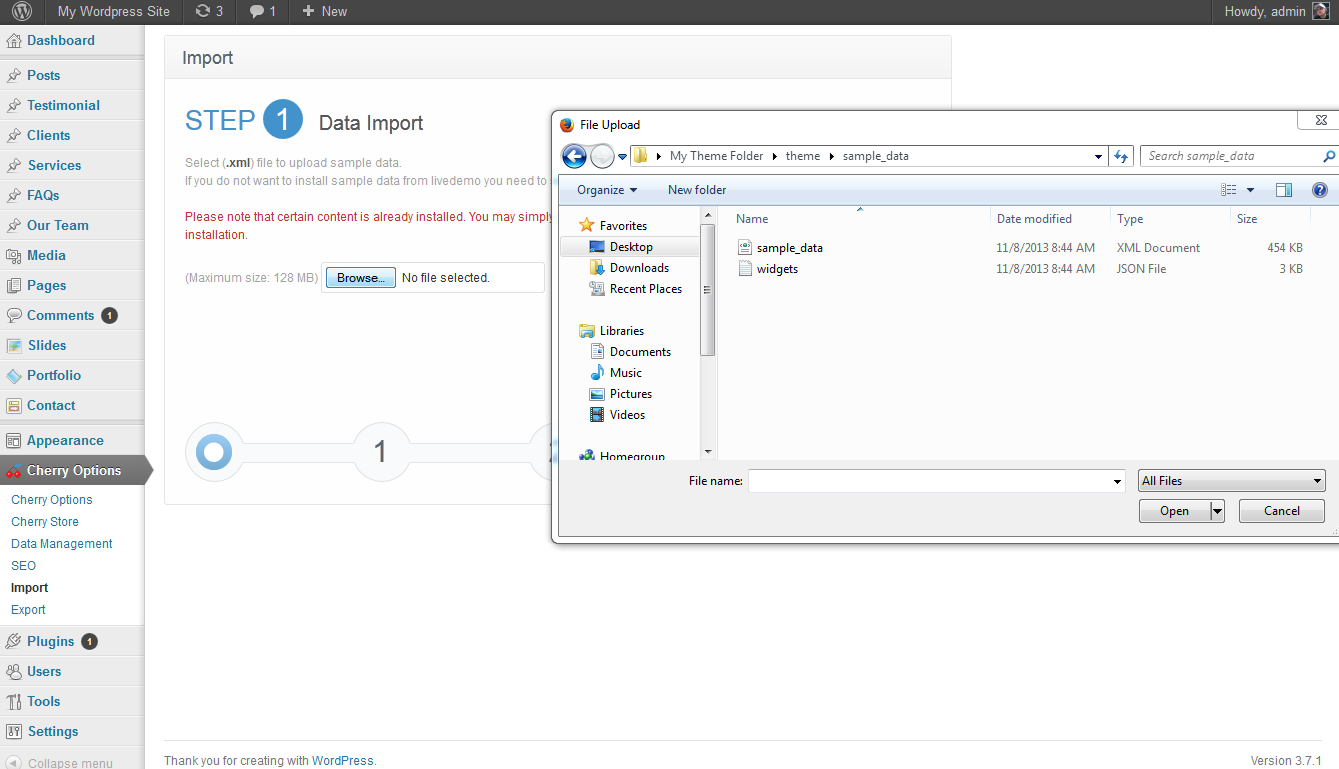This screenshot has height=769, width=1339.
Task: Click the WordPress logo in admin bar
Action: tap(22, 12)
